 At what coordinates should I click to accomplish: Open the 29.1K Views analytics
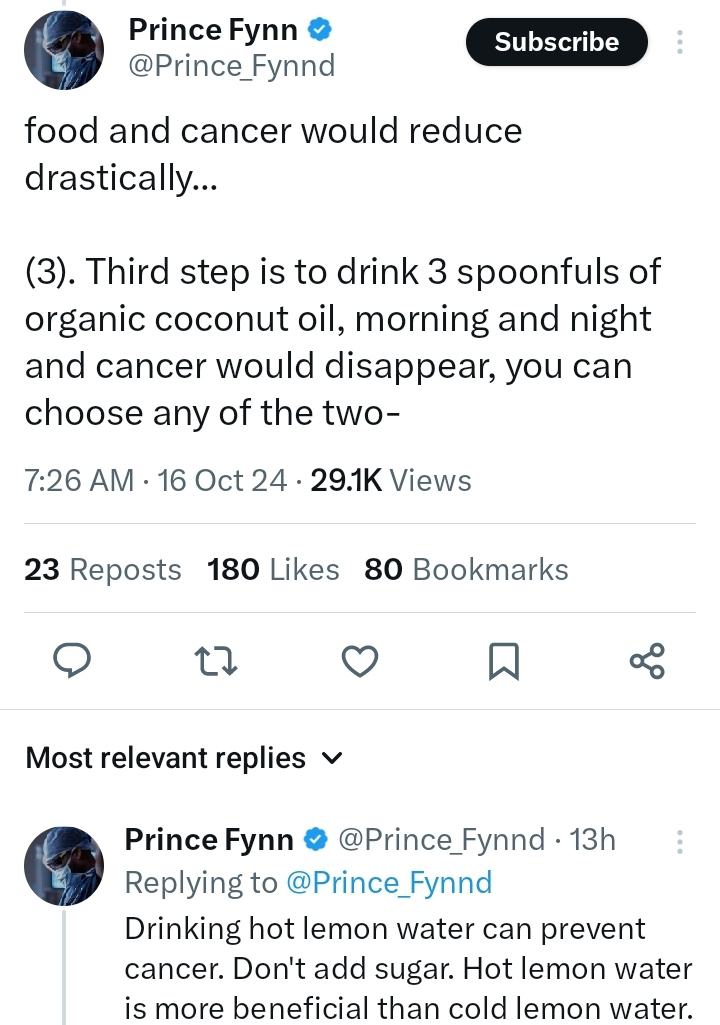pos(391,481)
